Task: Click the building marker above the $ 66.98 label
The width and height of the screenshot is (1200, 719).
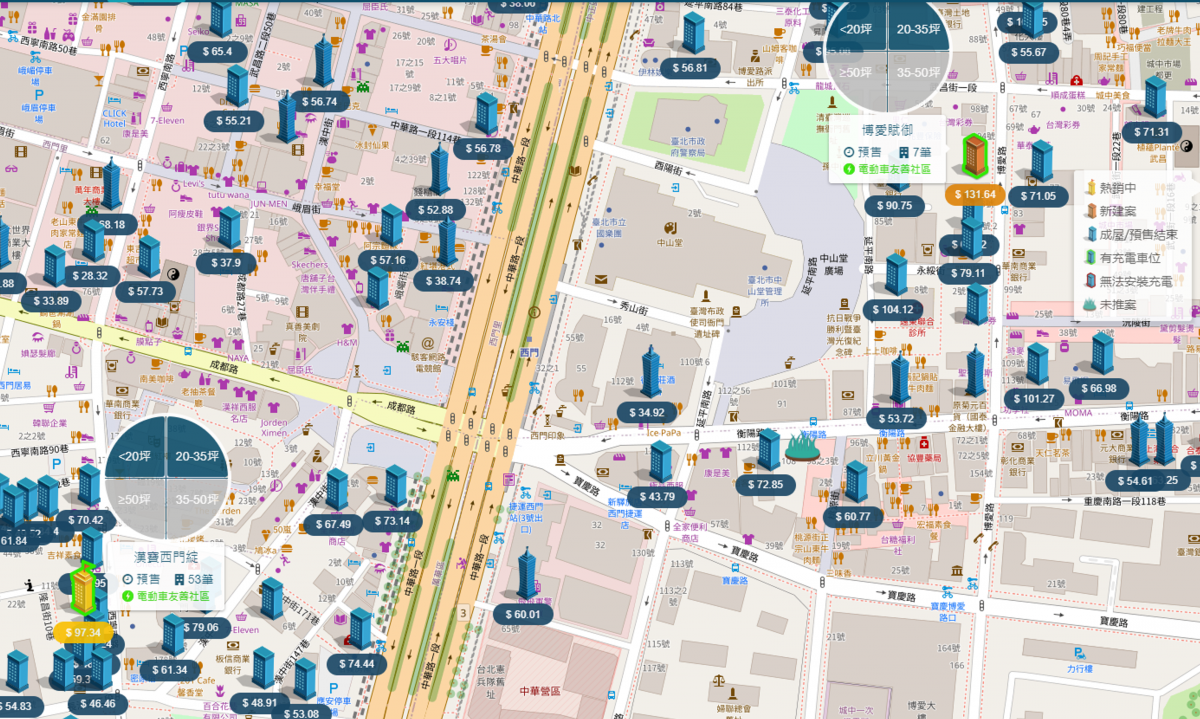Action: tap(1102, 354)
